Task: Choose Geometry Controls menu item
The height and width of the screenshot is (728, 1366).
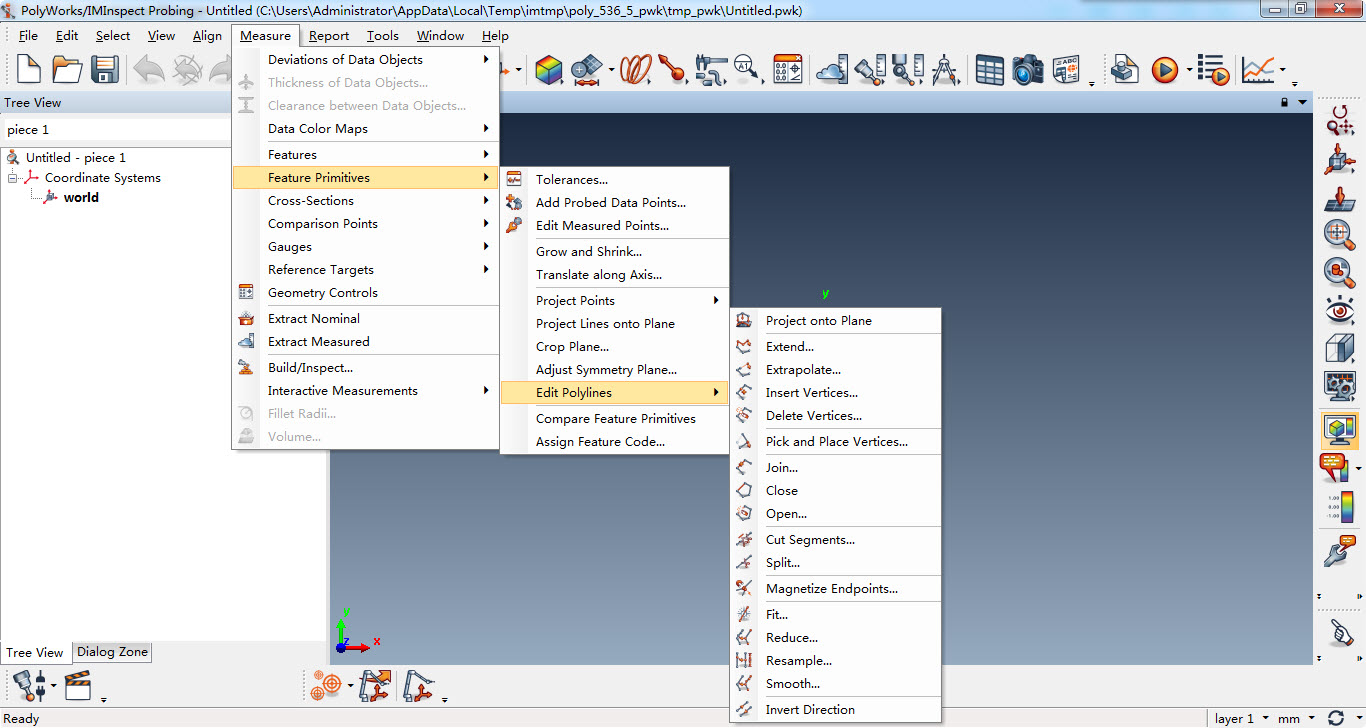Action: 365,293
